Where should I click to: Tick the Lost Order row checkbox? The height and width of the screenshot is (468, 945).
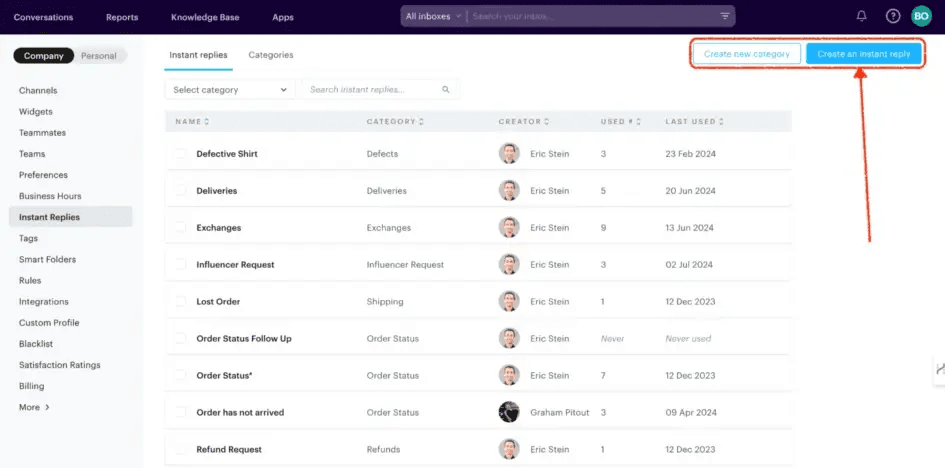click(x=181, y=302)
